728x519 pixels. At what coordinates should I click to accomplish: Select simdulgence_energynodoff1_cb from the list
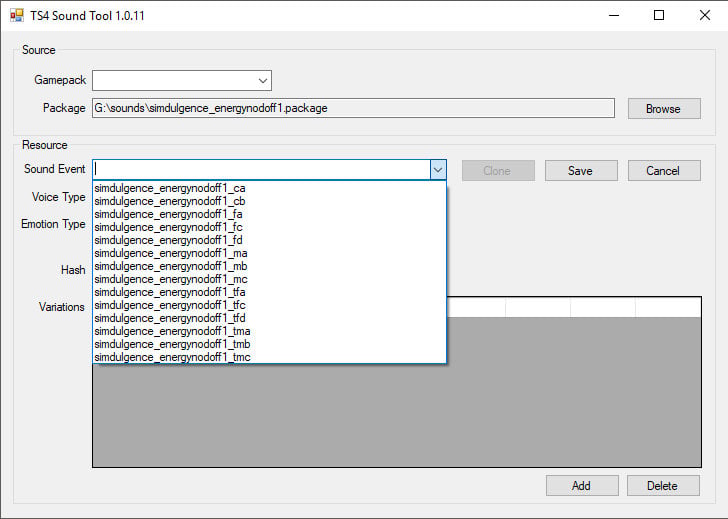point(269,201)
